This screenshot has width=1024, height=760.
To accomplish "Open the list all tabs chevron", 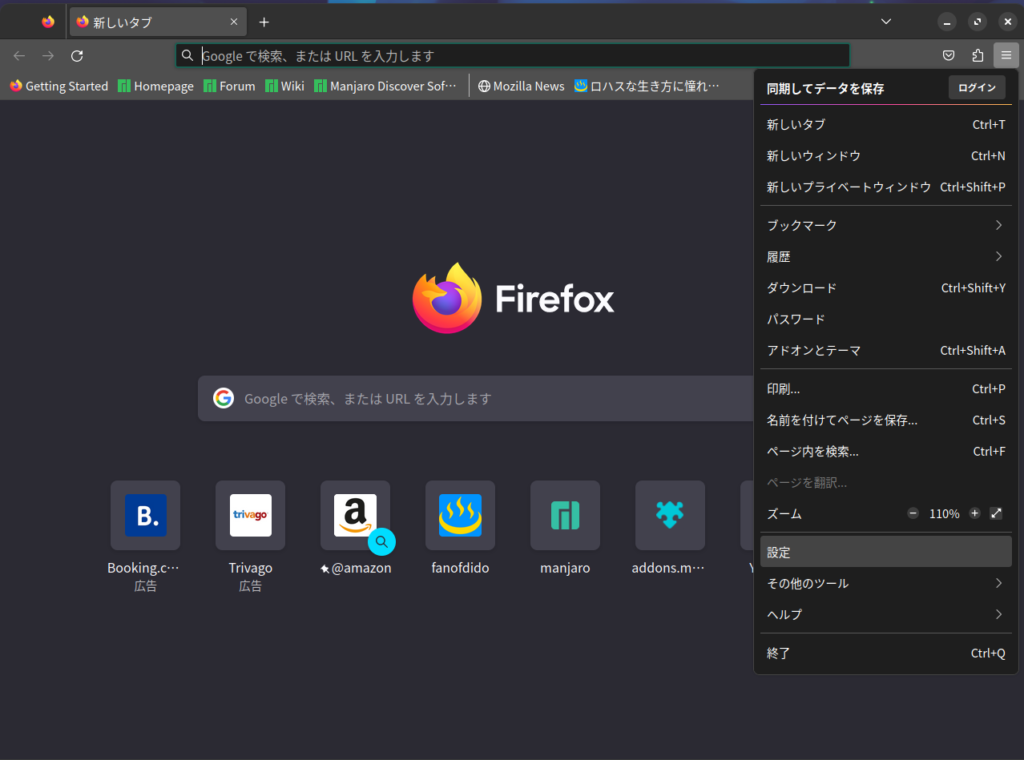I will 886,22.
